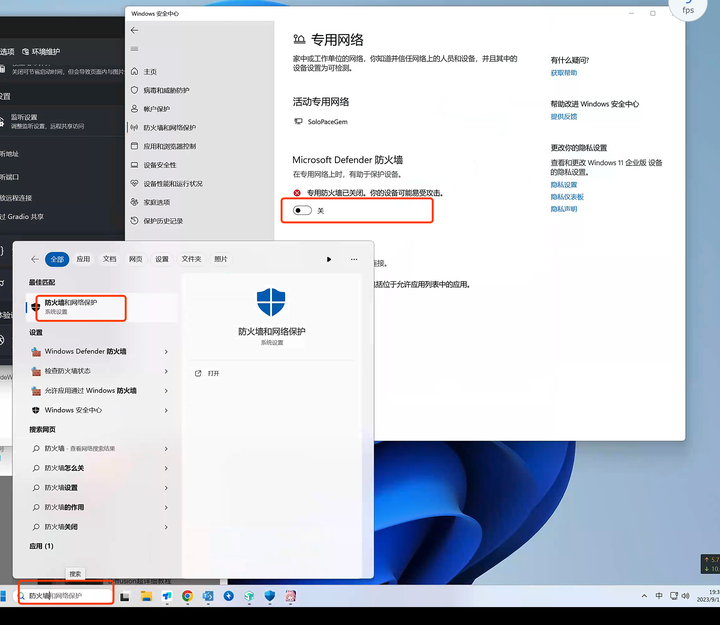Show more search filters with the arrow

coord(329,259)
